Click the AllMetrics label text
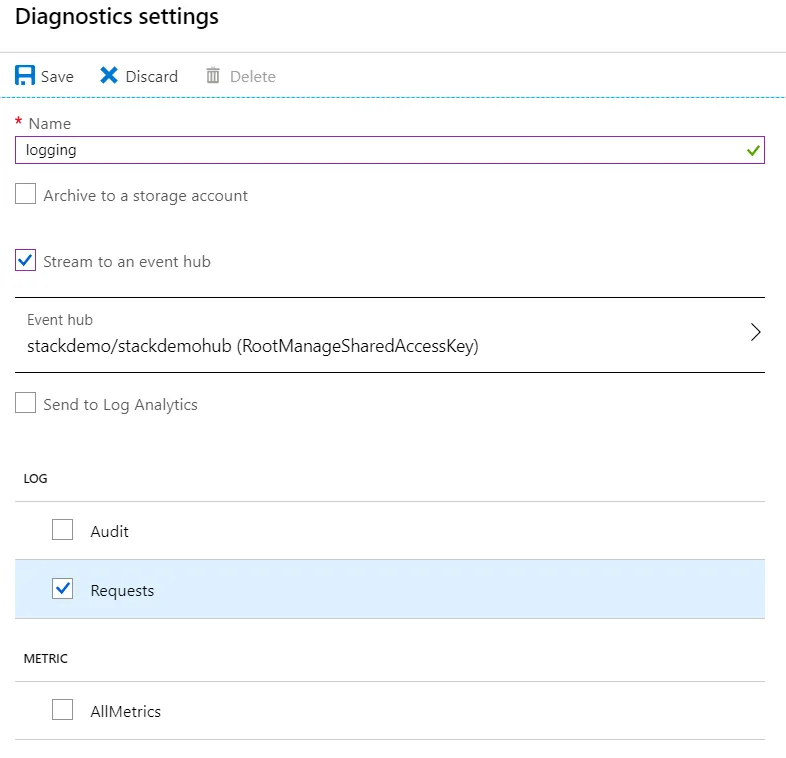 tap(126, 712)
